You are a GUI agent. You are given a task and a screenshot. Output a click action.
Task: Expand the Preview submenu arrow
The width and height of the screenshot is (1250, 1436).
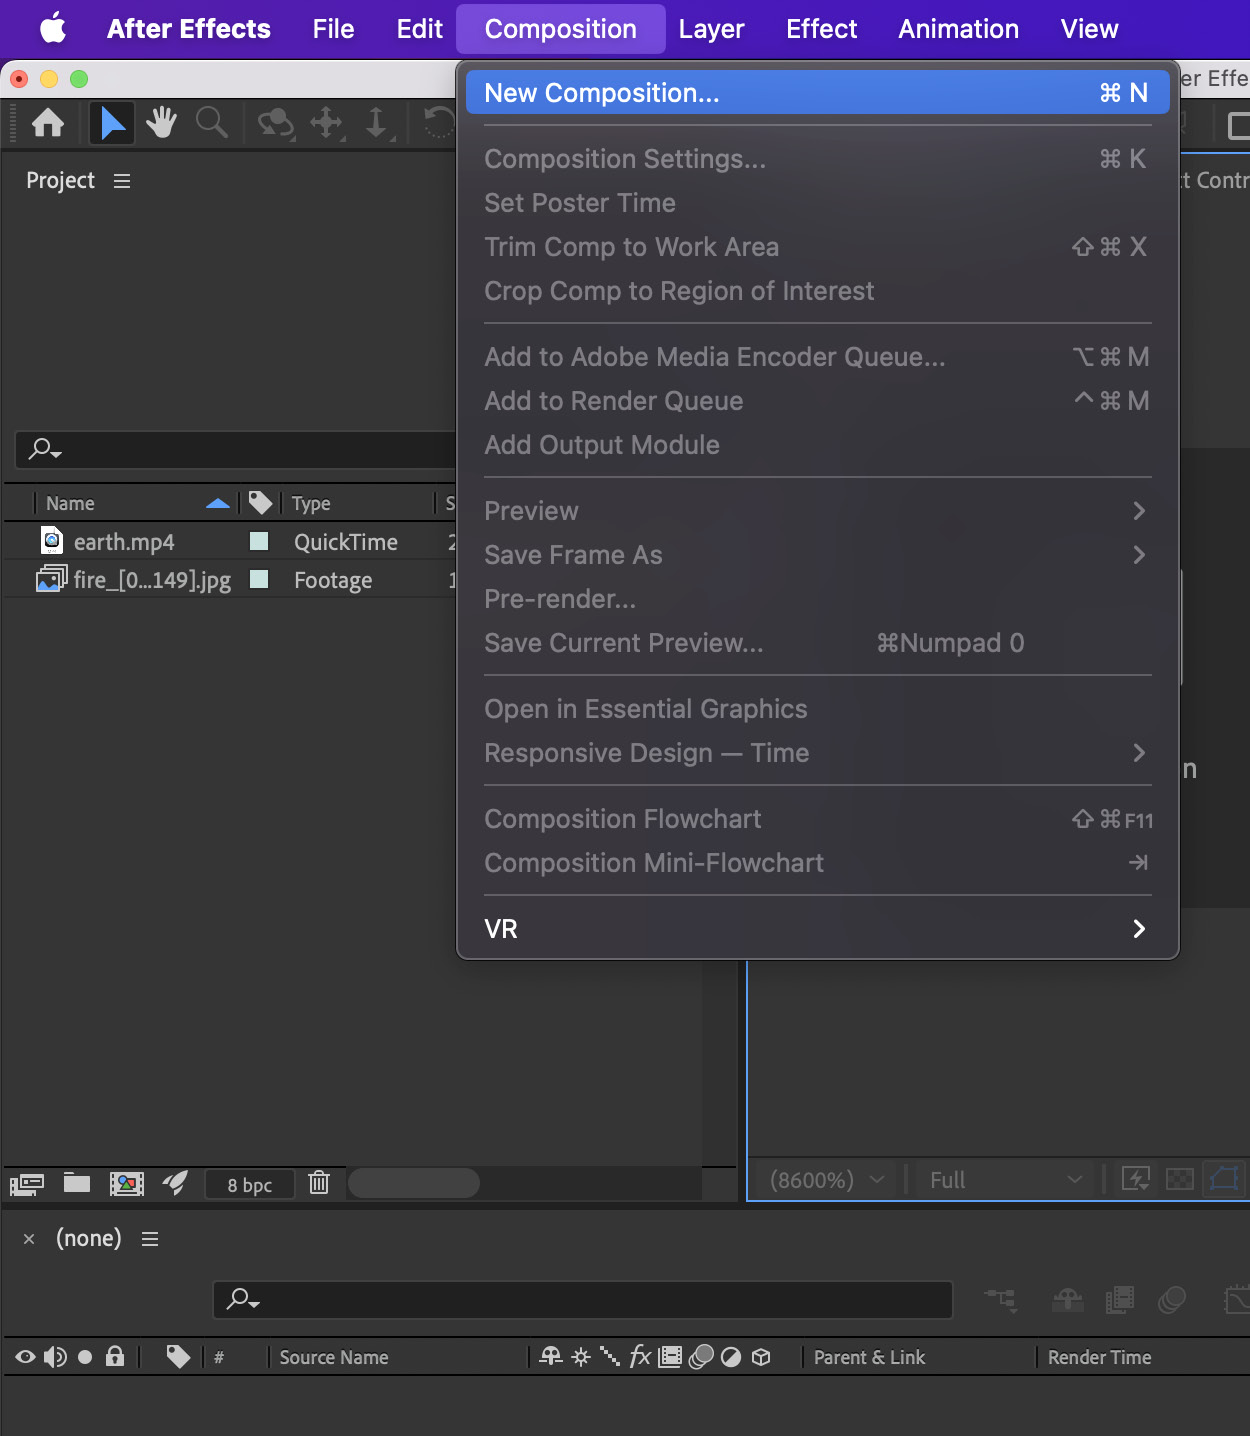1139,511
